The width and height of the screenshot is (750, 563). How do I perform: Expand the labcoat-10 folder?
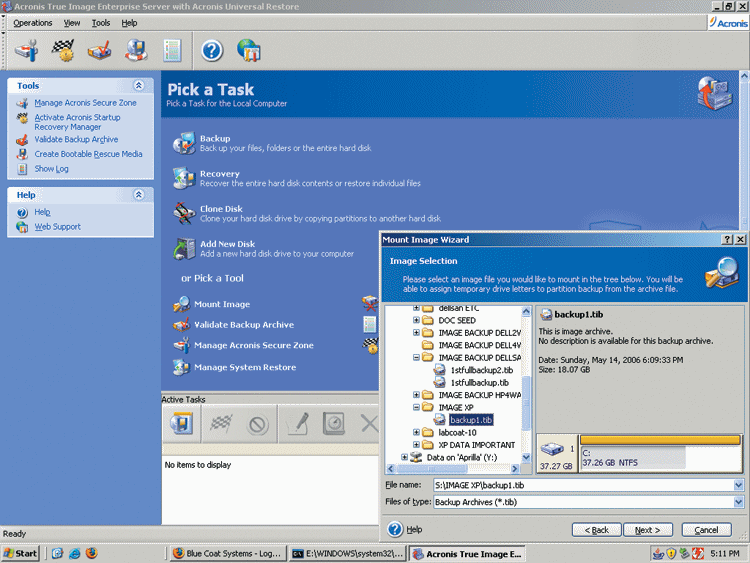[416, 432]
